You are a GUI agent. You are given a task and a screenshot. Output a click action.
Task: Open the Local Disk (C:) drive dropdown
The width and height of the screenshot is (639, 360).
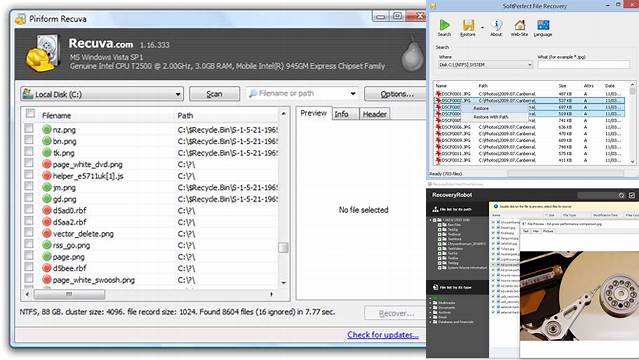(102, 94)
